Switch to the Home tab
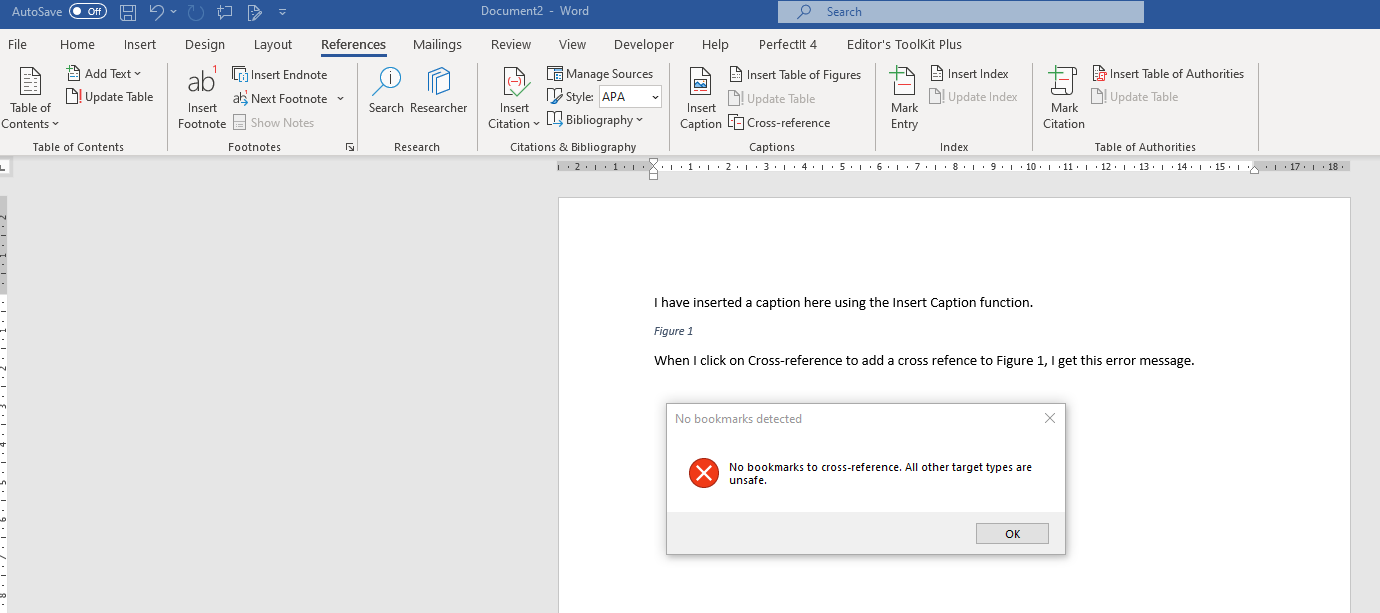The image size is (1380, 613). pyautogui.click(x=77, y=44)
